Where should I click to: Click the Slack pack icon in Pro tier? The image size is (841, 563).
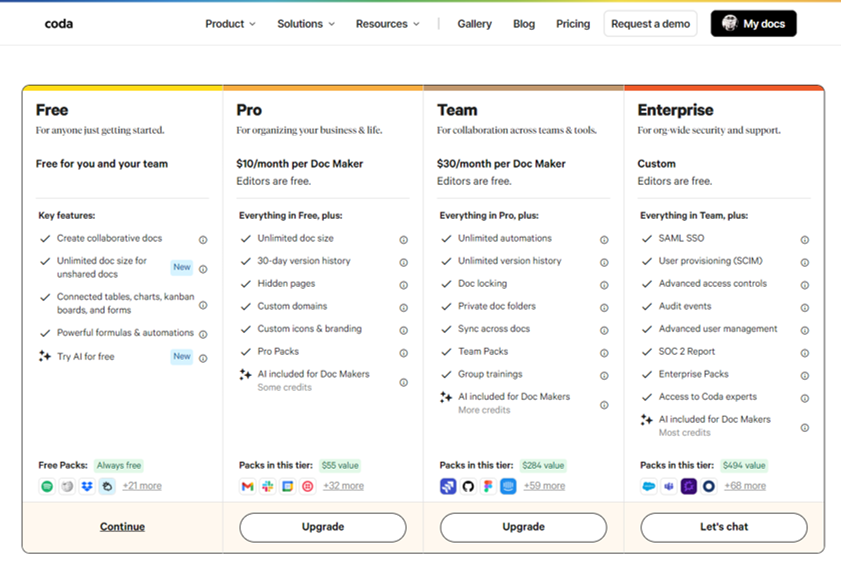click(268, 486)
